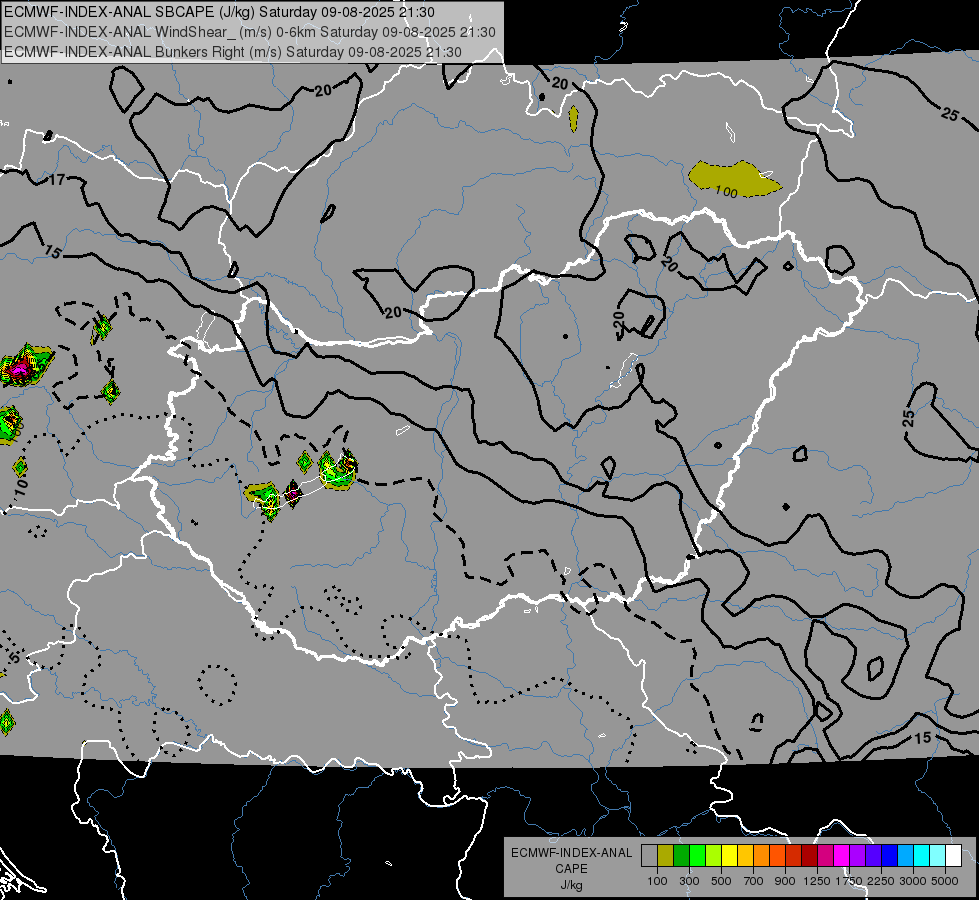Image resolution: width=979 pixels, height=900 pixels.
Task: Click the Bunkers Right title line
Action: [233, 52]
